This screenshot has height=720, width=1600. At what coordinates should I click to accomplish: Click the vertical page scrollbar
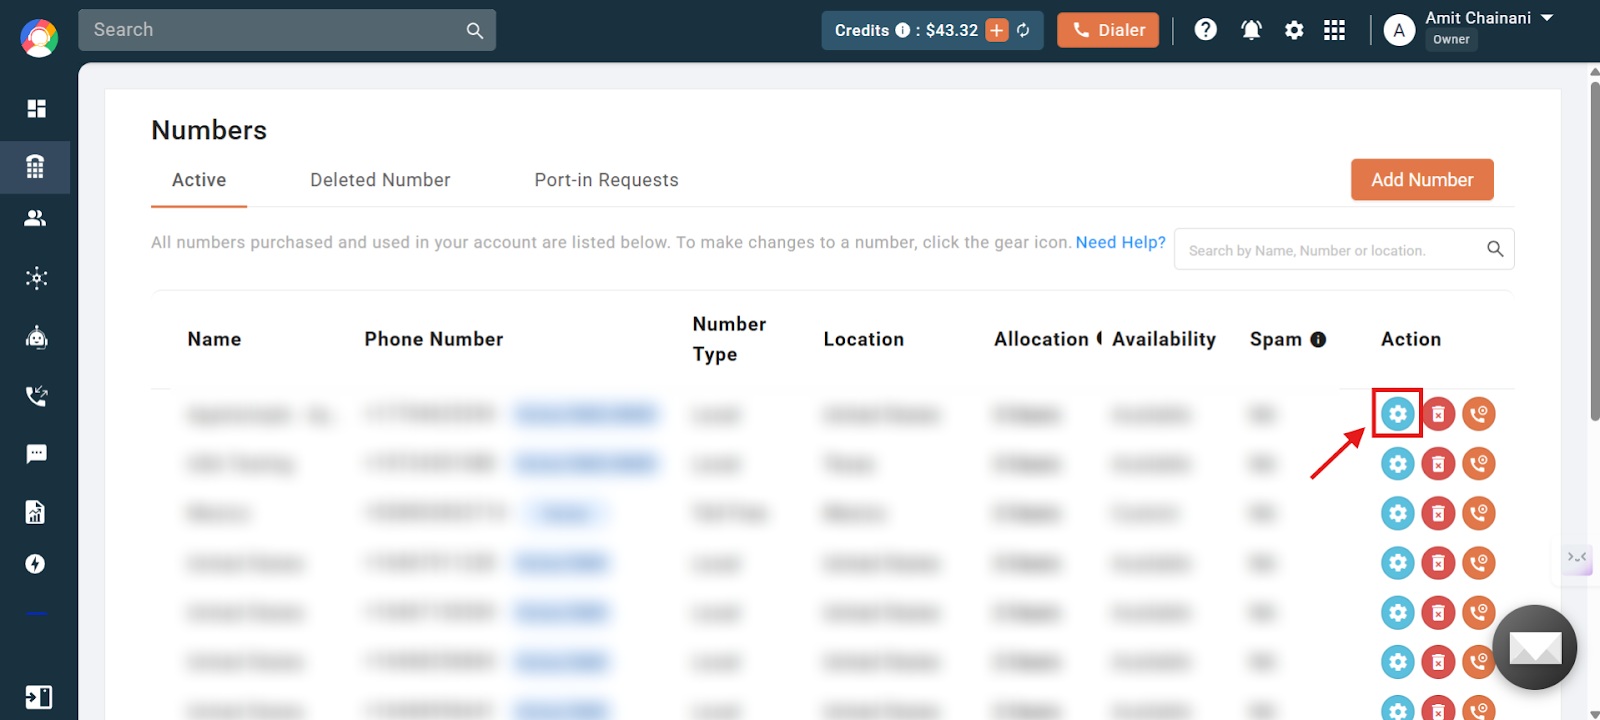(x=1594, y=250)
